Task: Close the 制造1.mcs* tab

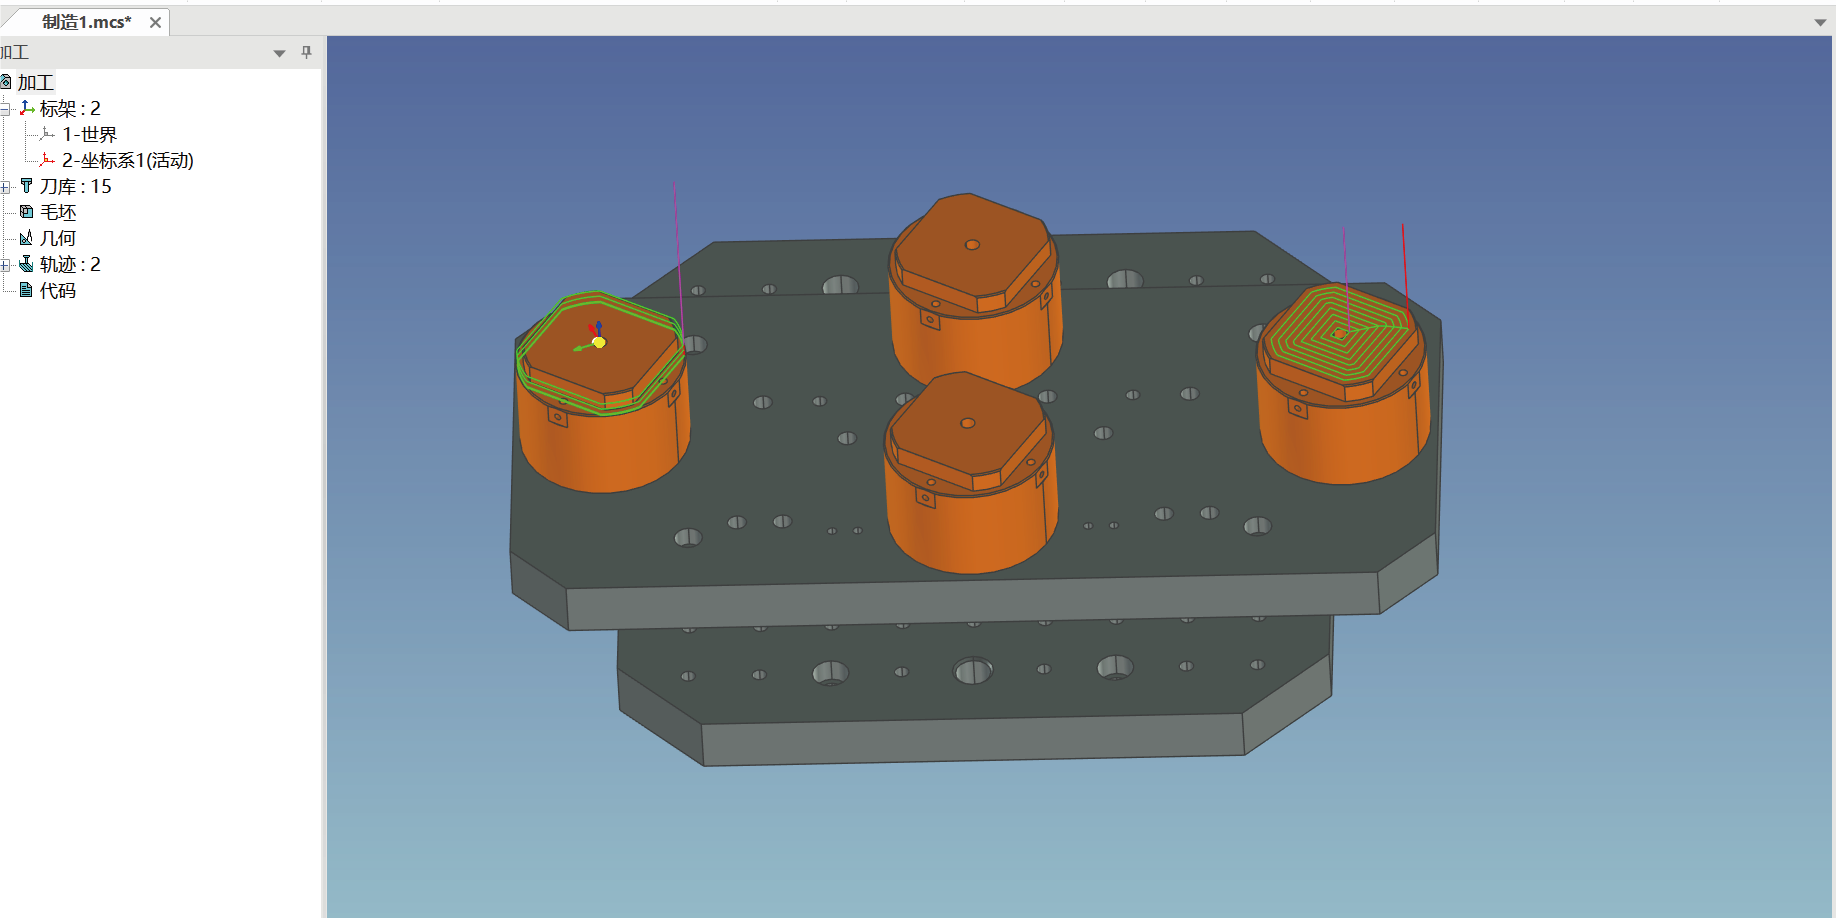Action: pos(155,23)
